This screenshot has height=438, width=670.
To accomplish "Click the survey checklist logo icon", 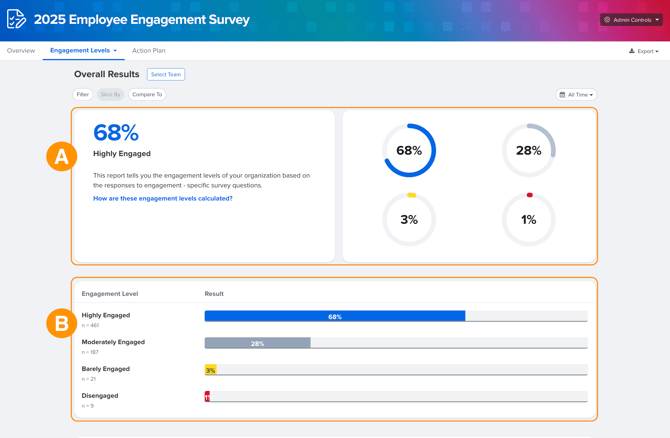I will [17, 19].
